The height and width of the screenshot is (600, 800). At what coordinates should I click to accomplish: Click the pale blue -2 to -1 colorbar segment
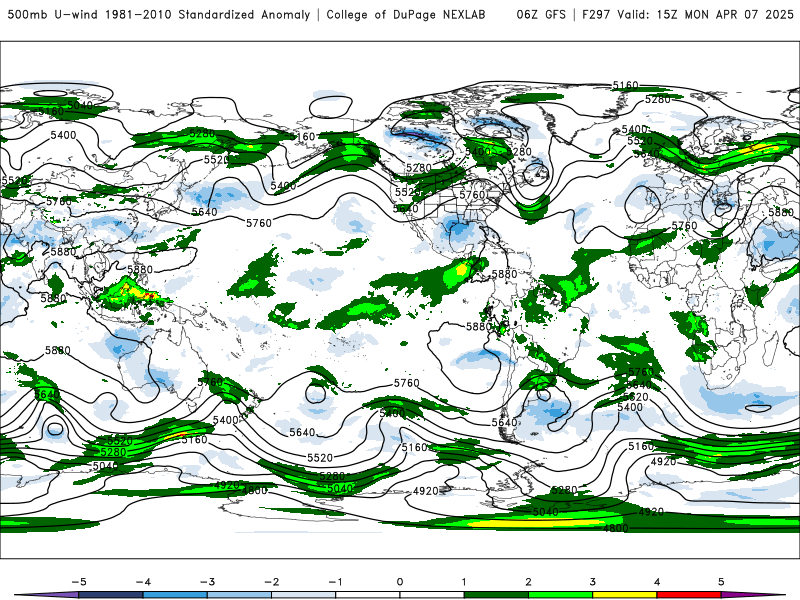pos(304,595)
